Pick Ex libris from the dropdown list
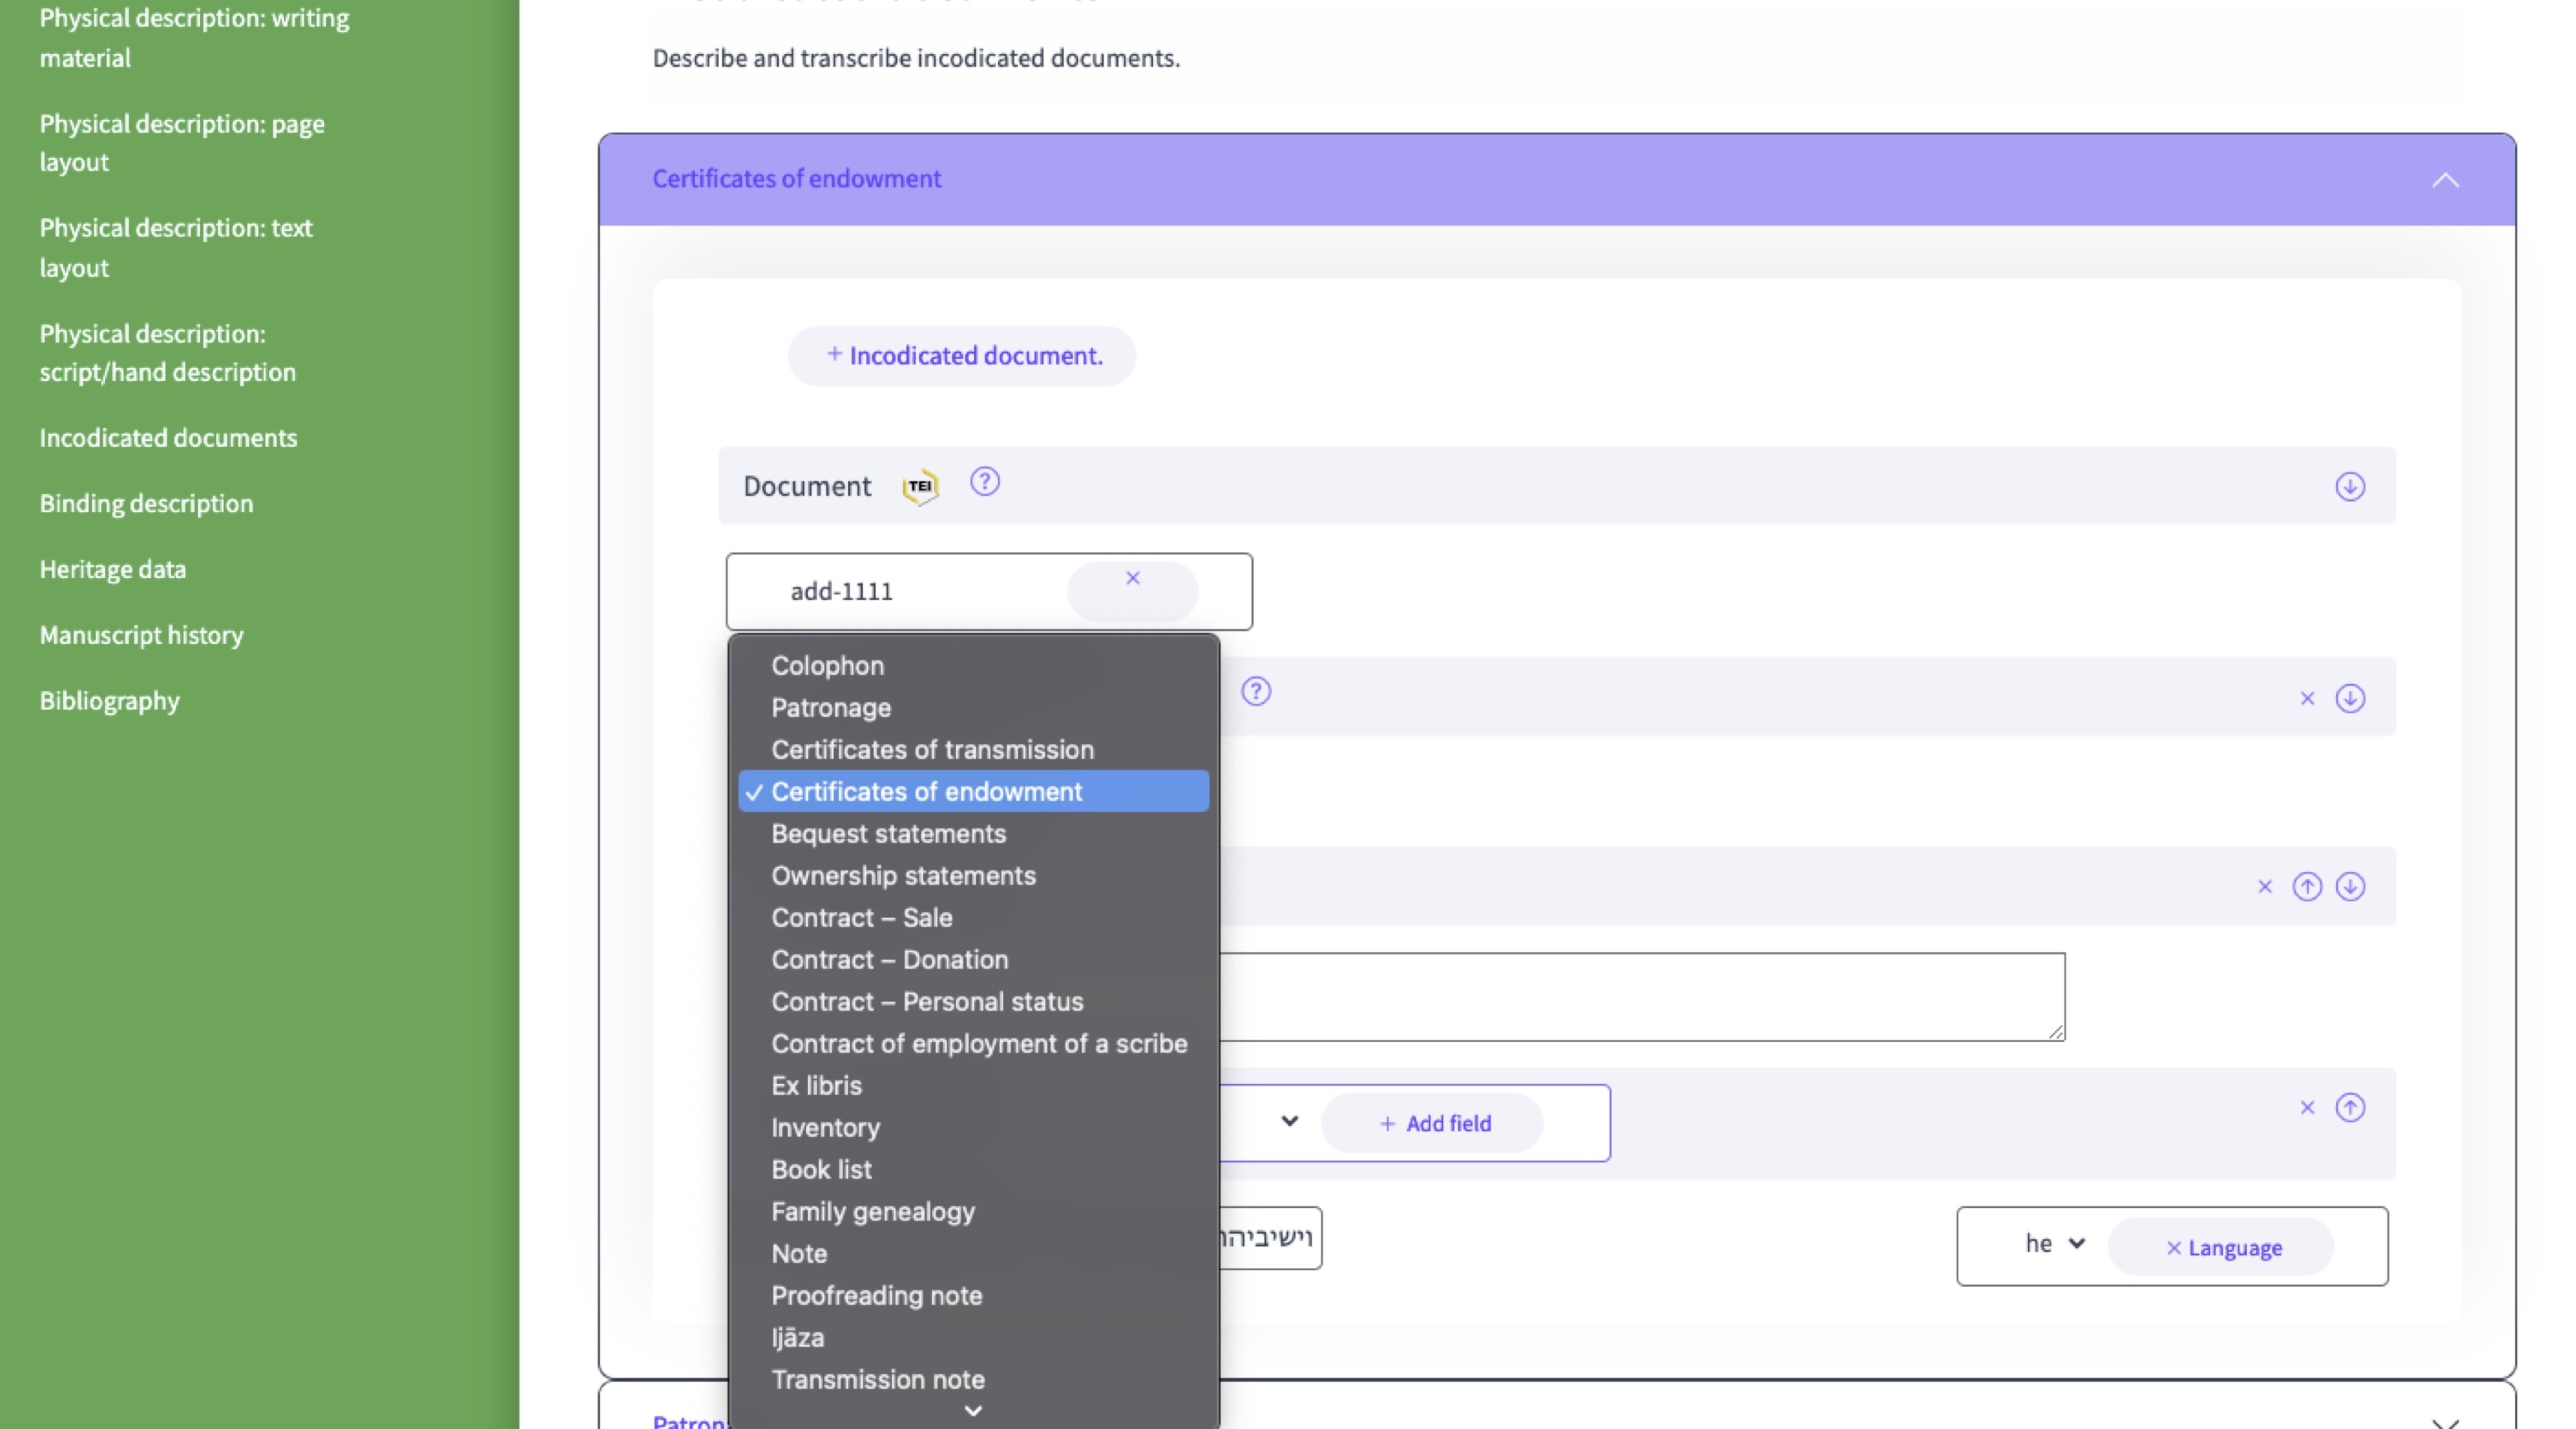 [x=816, y=1086]
